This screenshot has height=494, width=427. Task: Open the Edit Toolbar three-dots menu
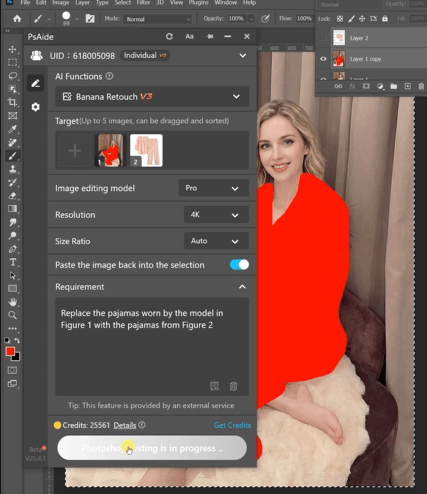click(x=13, y=328)
